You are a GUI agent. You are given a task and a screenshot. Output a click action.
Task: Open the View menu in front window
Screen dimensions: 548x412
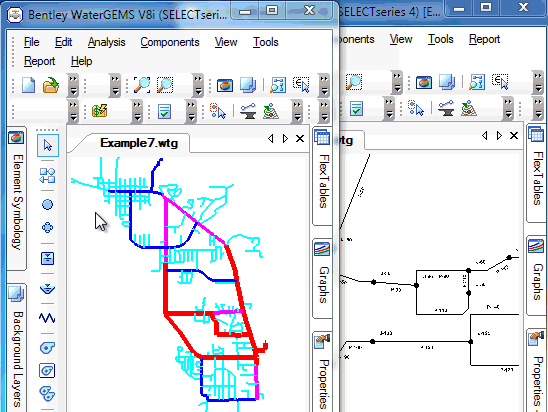coord(226,42)
